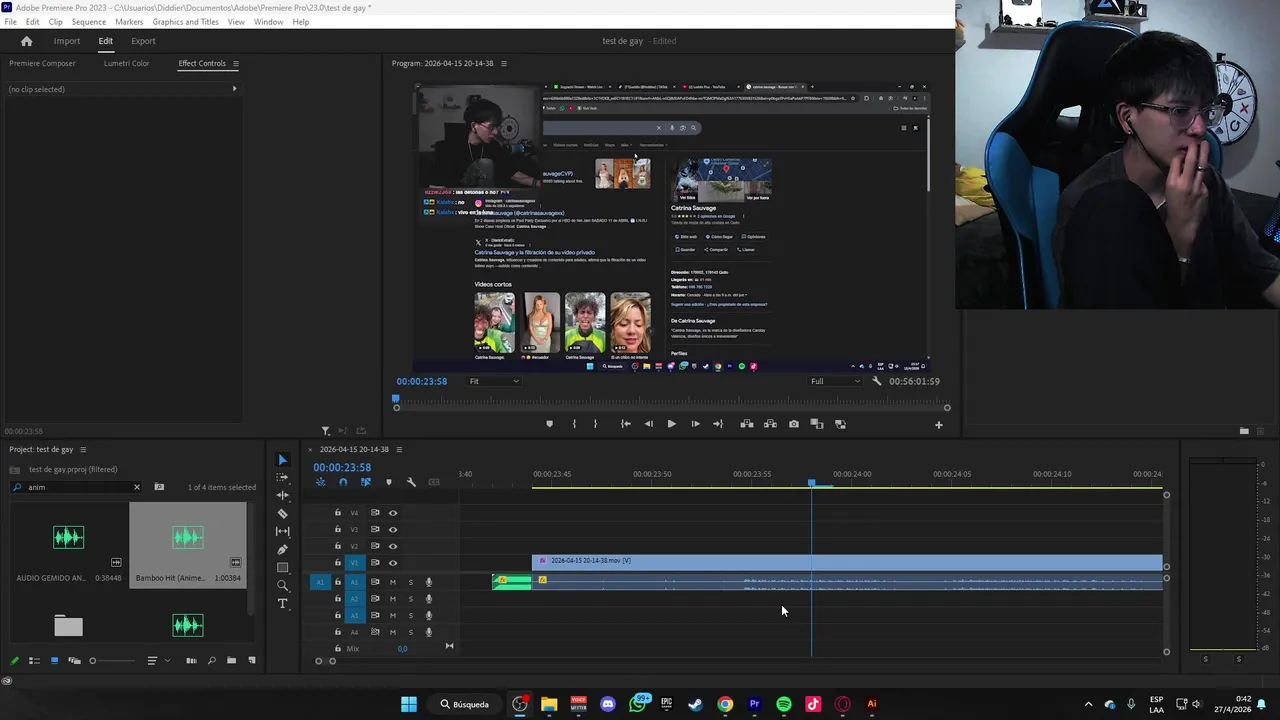Click the closed captions track options icon
The image size is (1280, 720).
(434, 482)
